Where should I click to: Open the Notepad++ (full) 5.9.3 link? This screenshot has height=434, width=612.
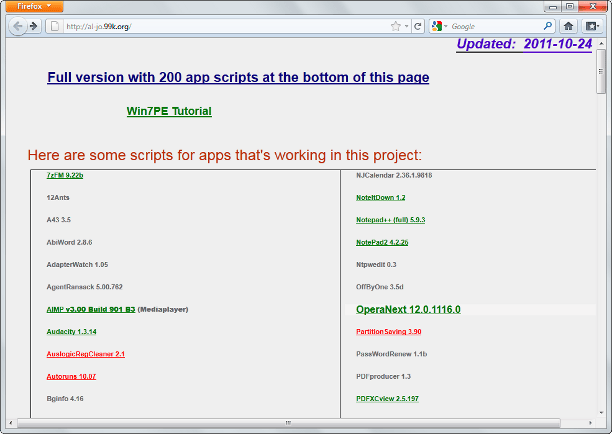point(390,220)
